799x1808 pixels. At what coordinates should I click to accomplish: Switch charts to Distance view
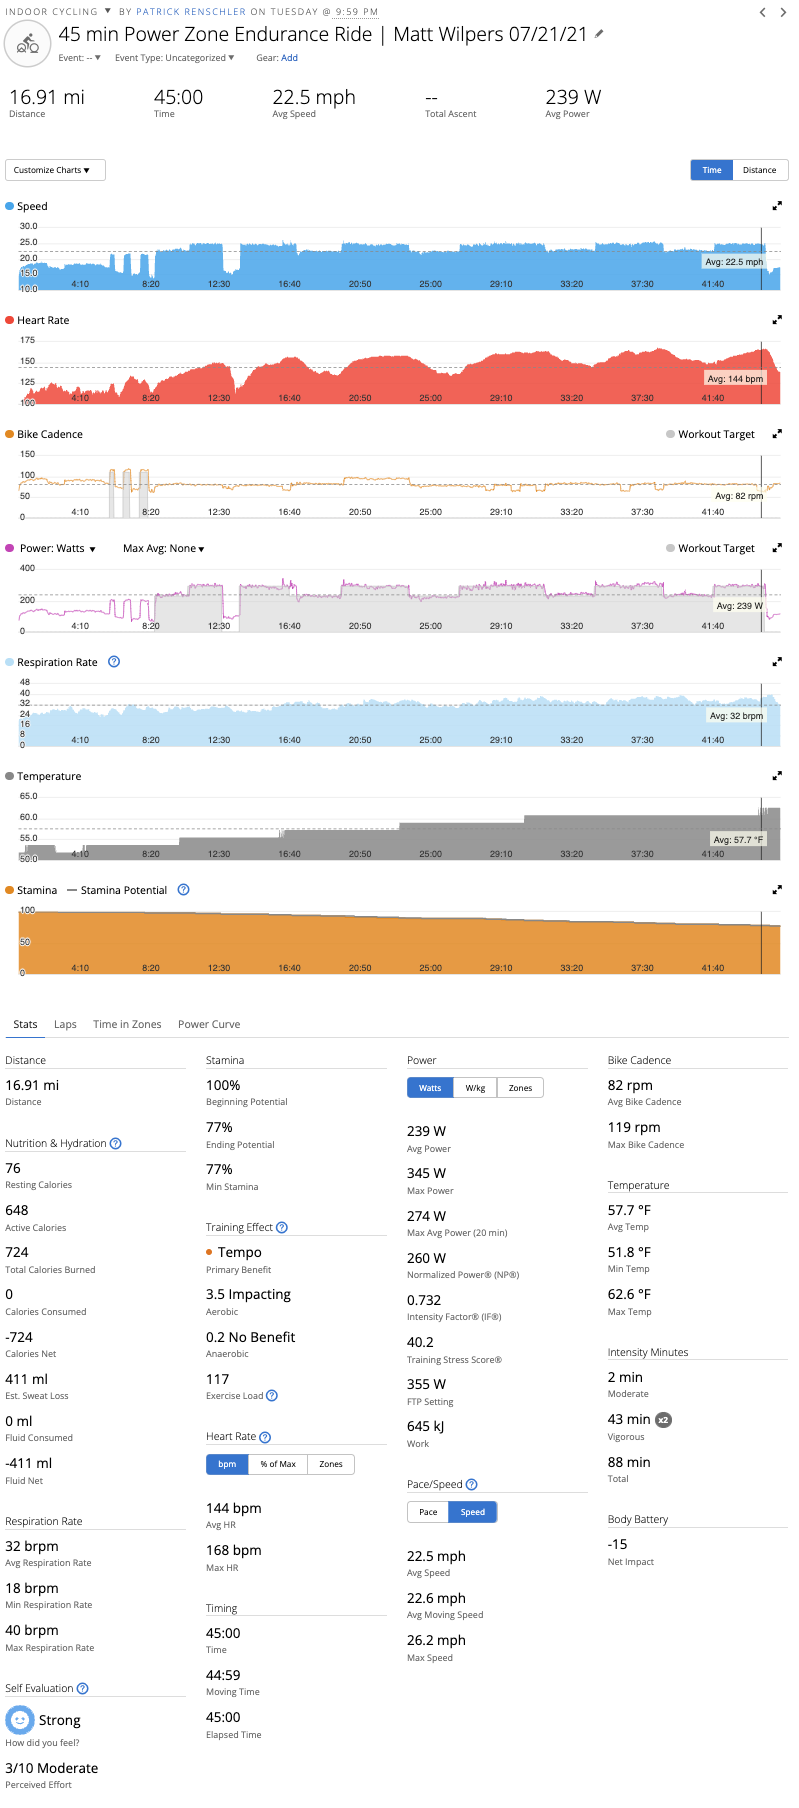759,170
